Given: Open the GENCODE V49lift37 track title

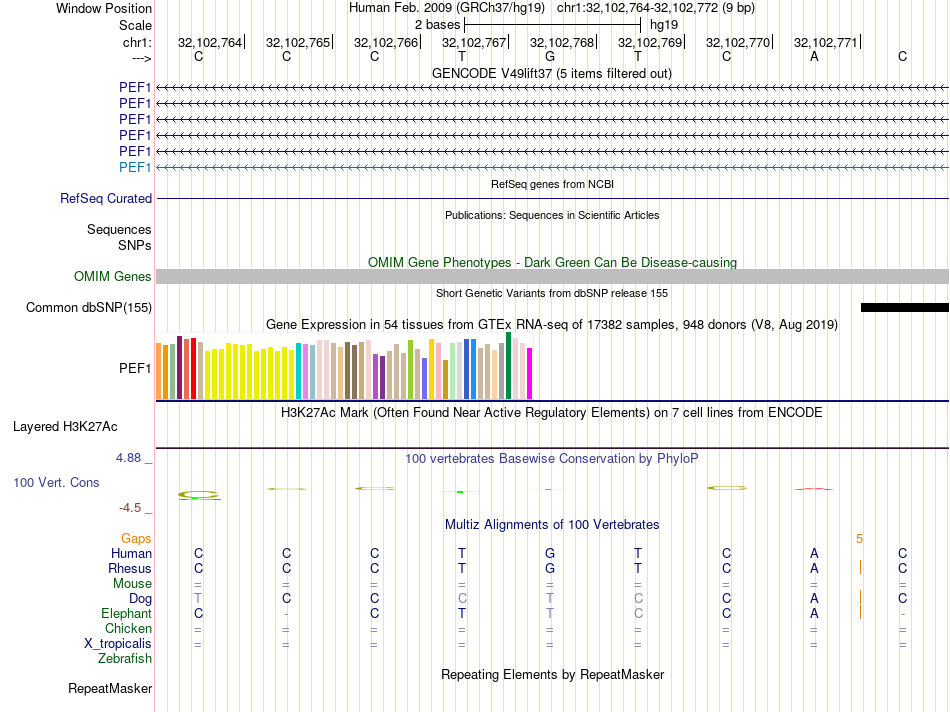Looking at the screenshot, I should click(x=551, y=73).
